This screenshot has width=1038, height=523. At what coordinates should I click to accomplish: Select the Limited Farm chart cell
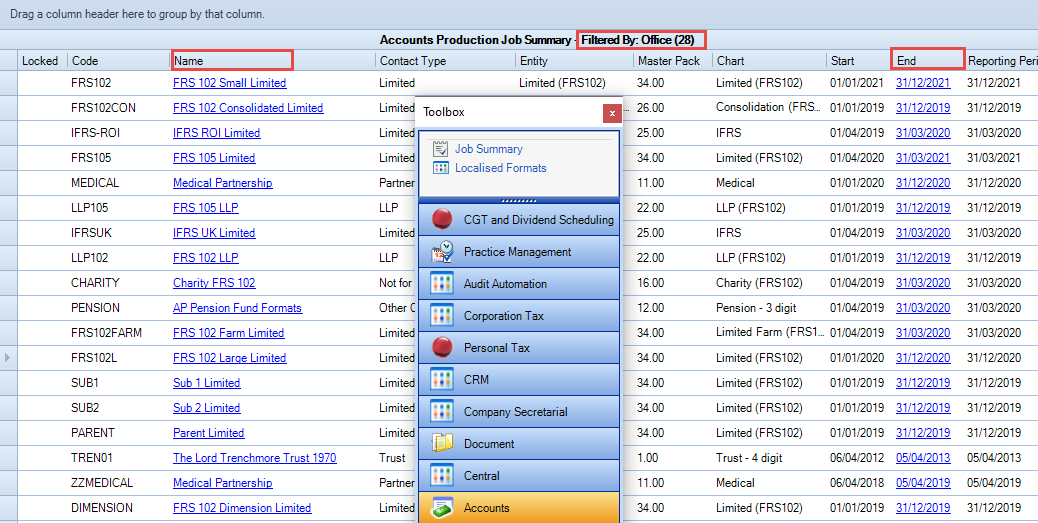[768, 333]
